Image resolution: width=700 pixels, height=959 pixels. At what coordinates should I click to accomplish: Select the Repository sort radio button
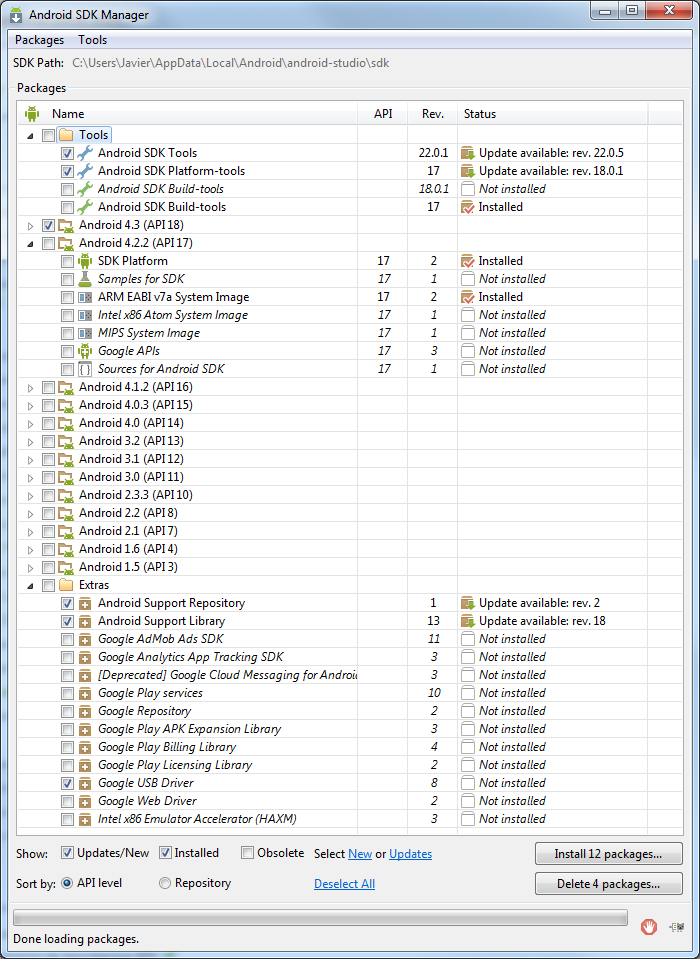tap(164, 883)
